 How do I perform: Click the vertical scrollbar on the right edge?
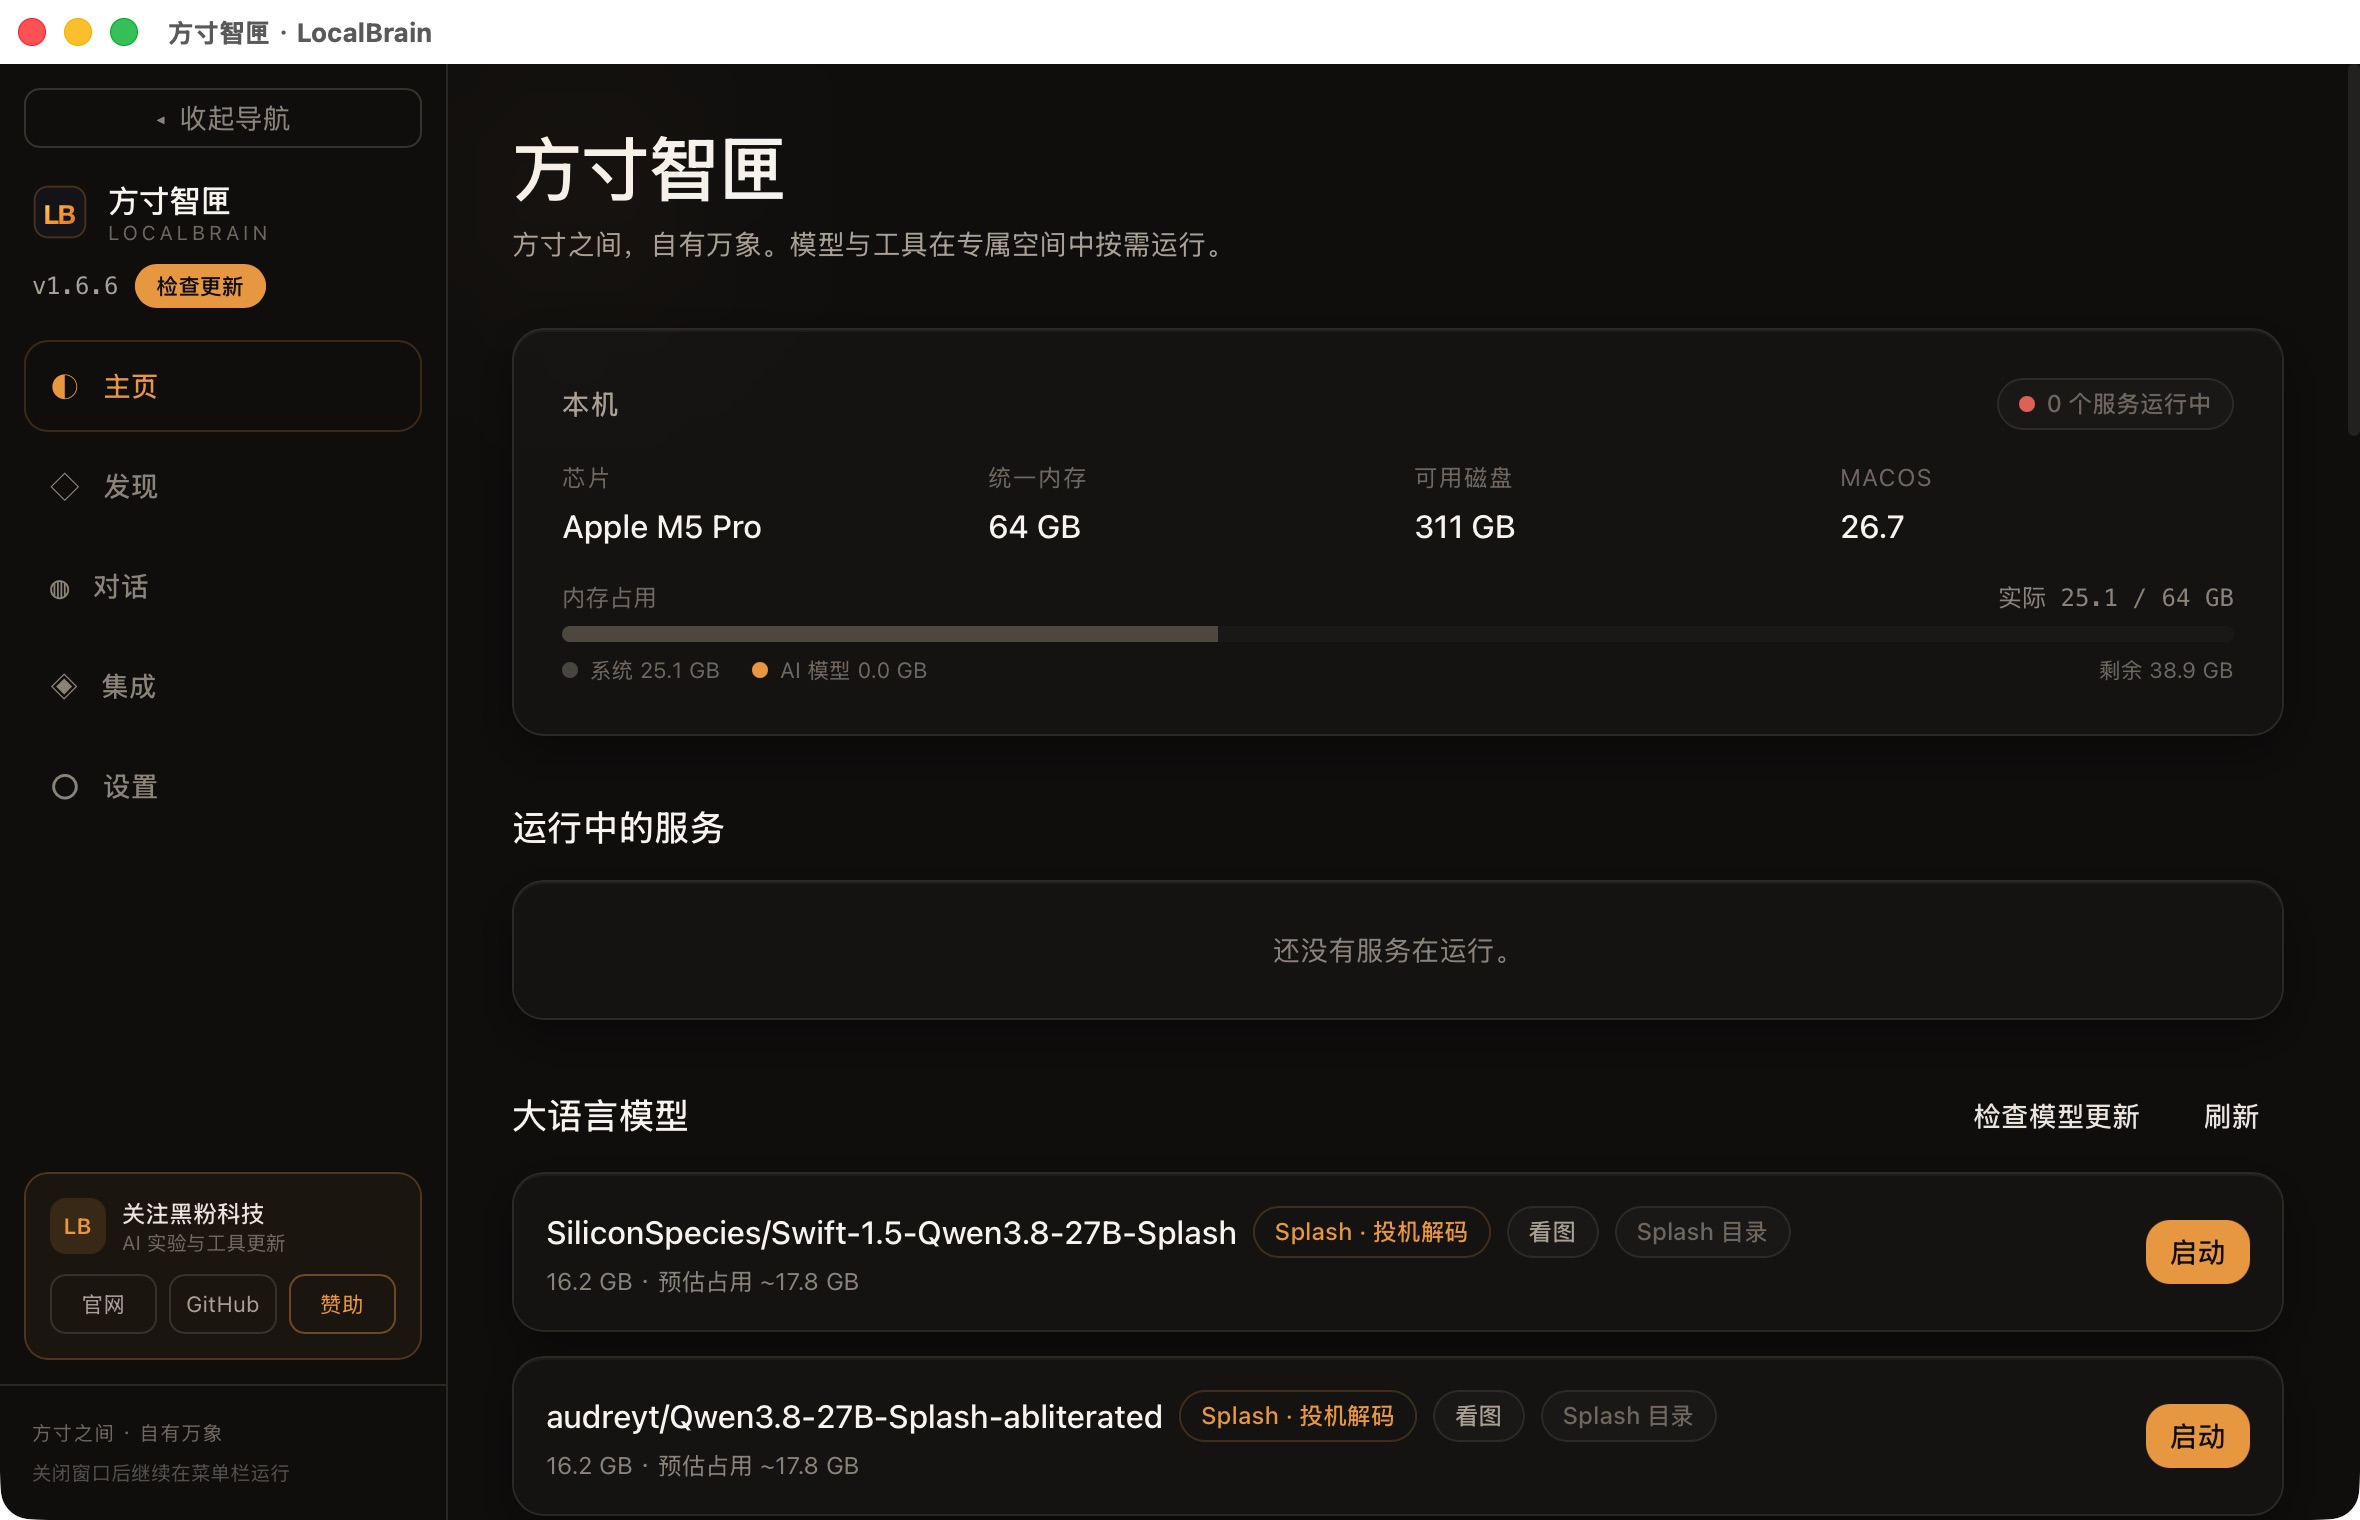(2353, 250)
